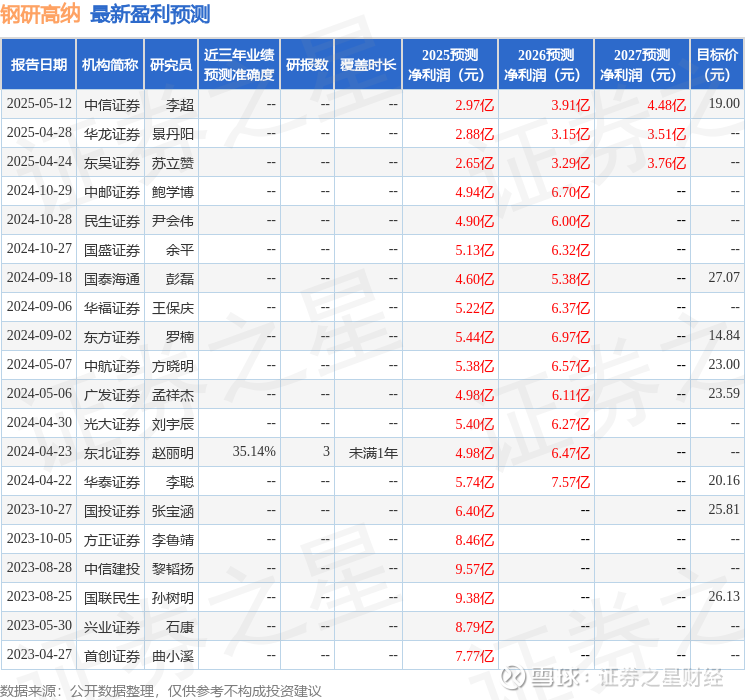Click analyst name 鲍学博
Screen dimensions: 745x700
pyautogui.click(x=172, y=192)
